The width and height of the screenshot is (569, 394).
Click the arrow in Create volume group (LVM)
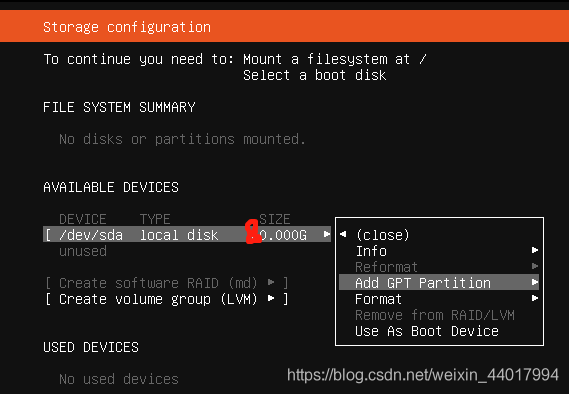point(271,298)
